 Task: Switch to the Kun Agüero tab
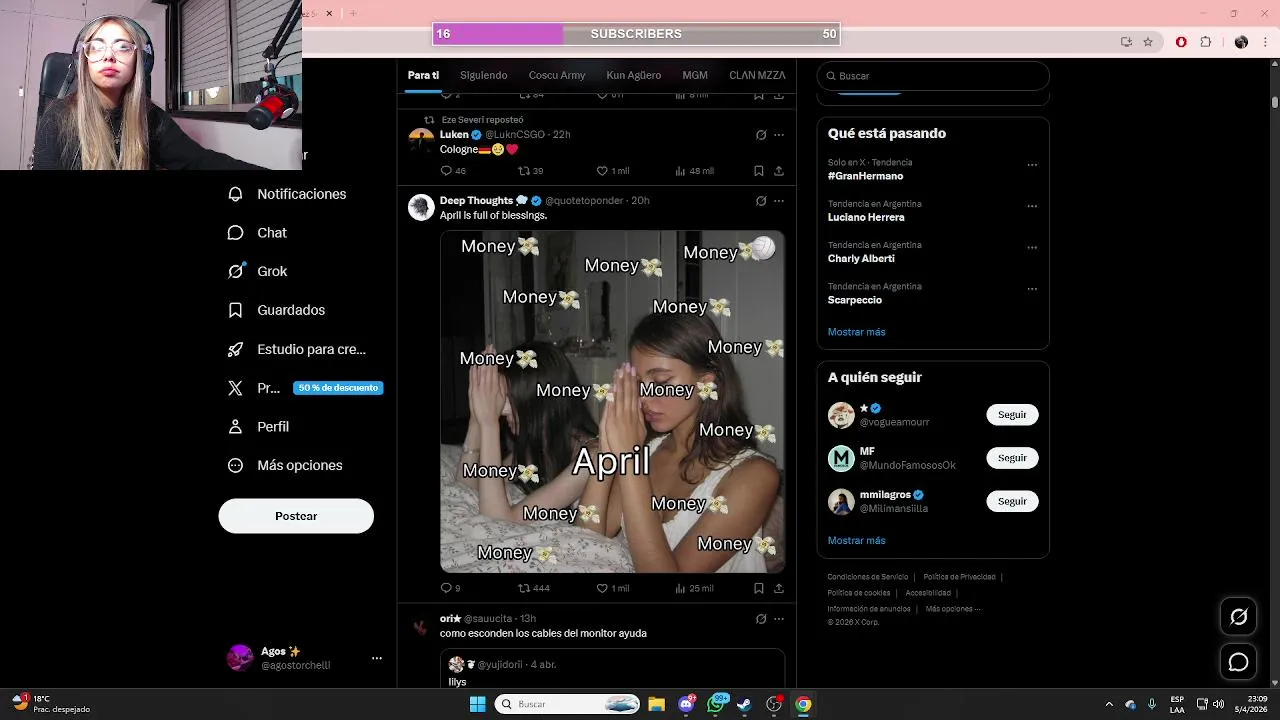(634, 75)
